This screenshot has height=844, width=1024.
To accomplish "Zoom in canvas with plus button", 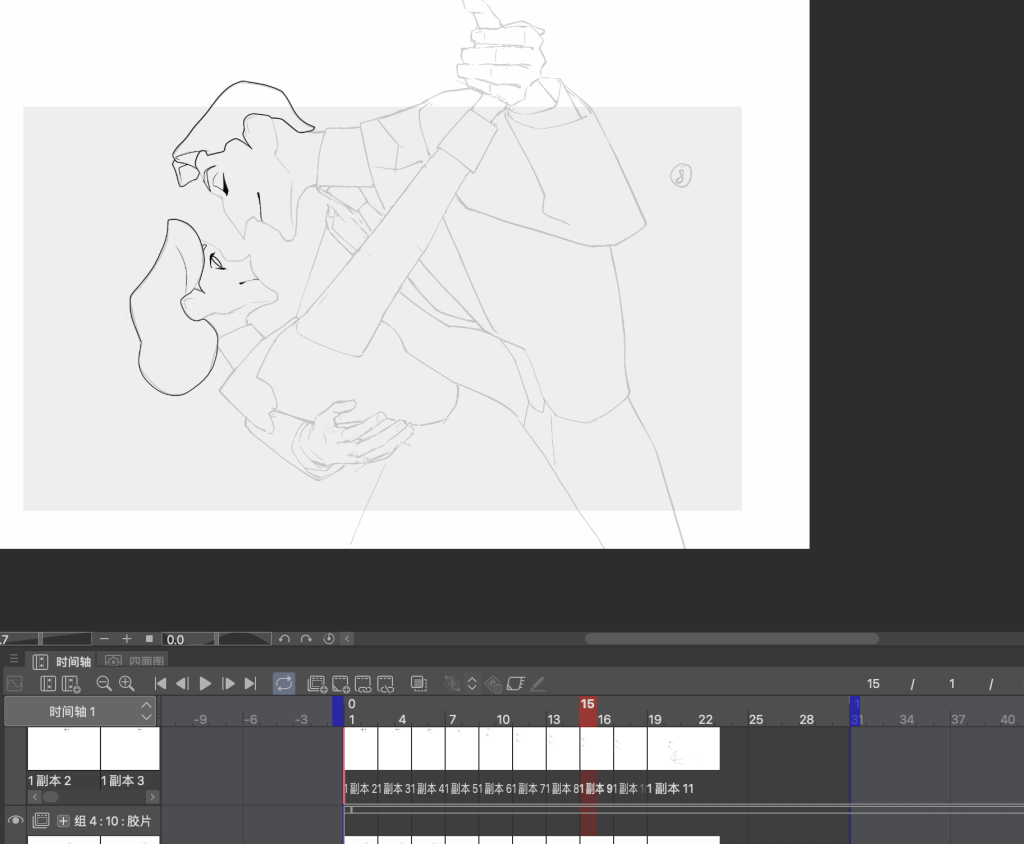I will [127, 639].
